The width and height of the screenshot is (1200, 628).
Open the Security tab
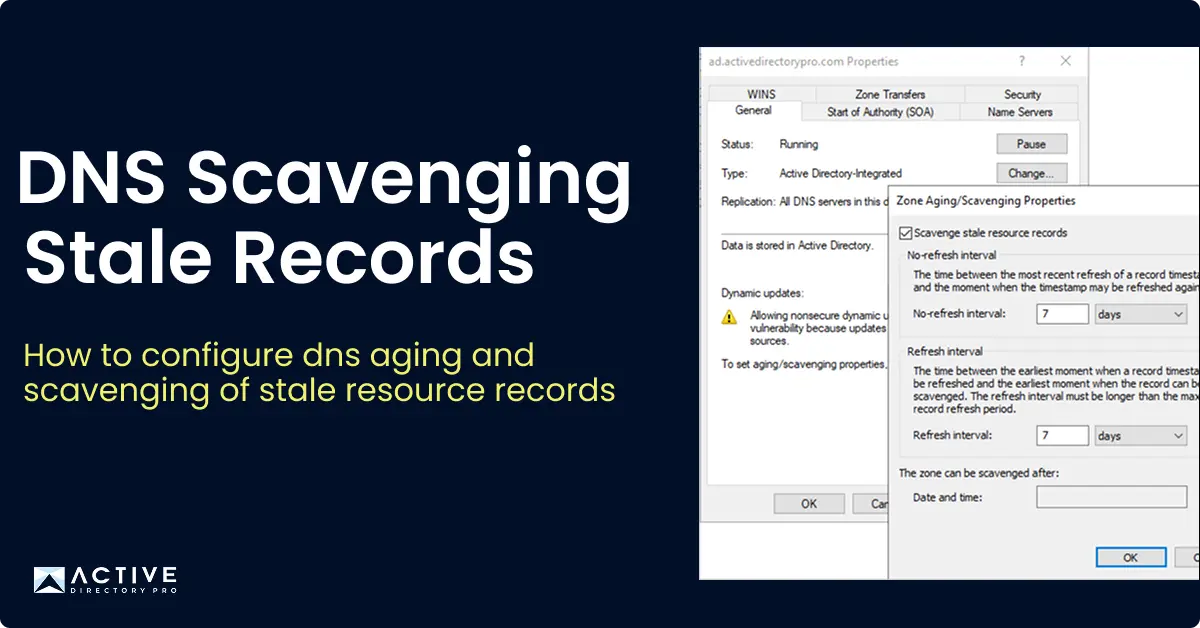[1022, 94]
